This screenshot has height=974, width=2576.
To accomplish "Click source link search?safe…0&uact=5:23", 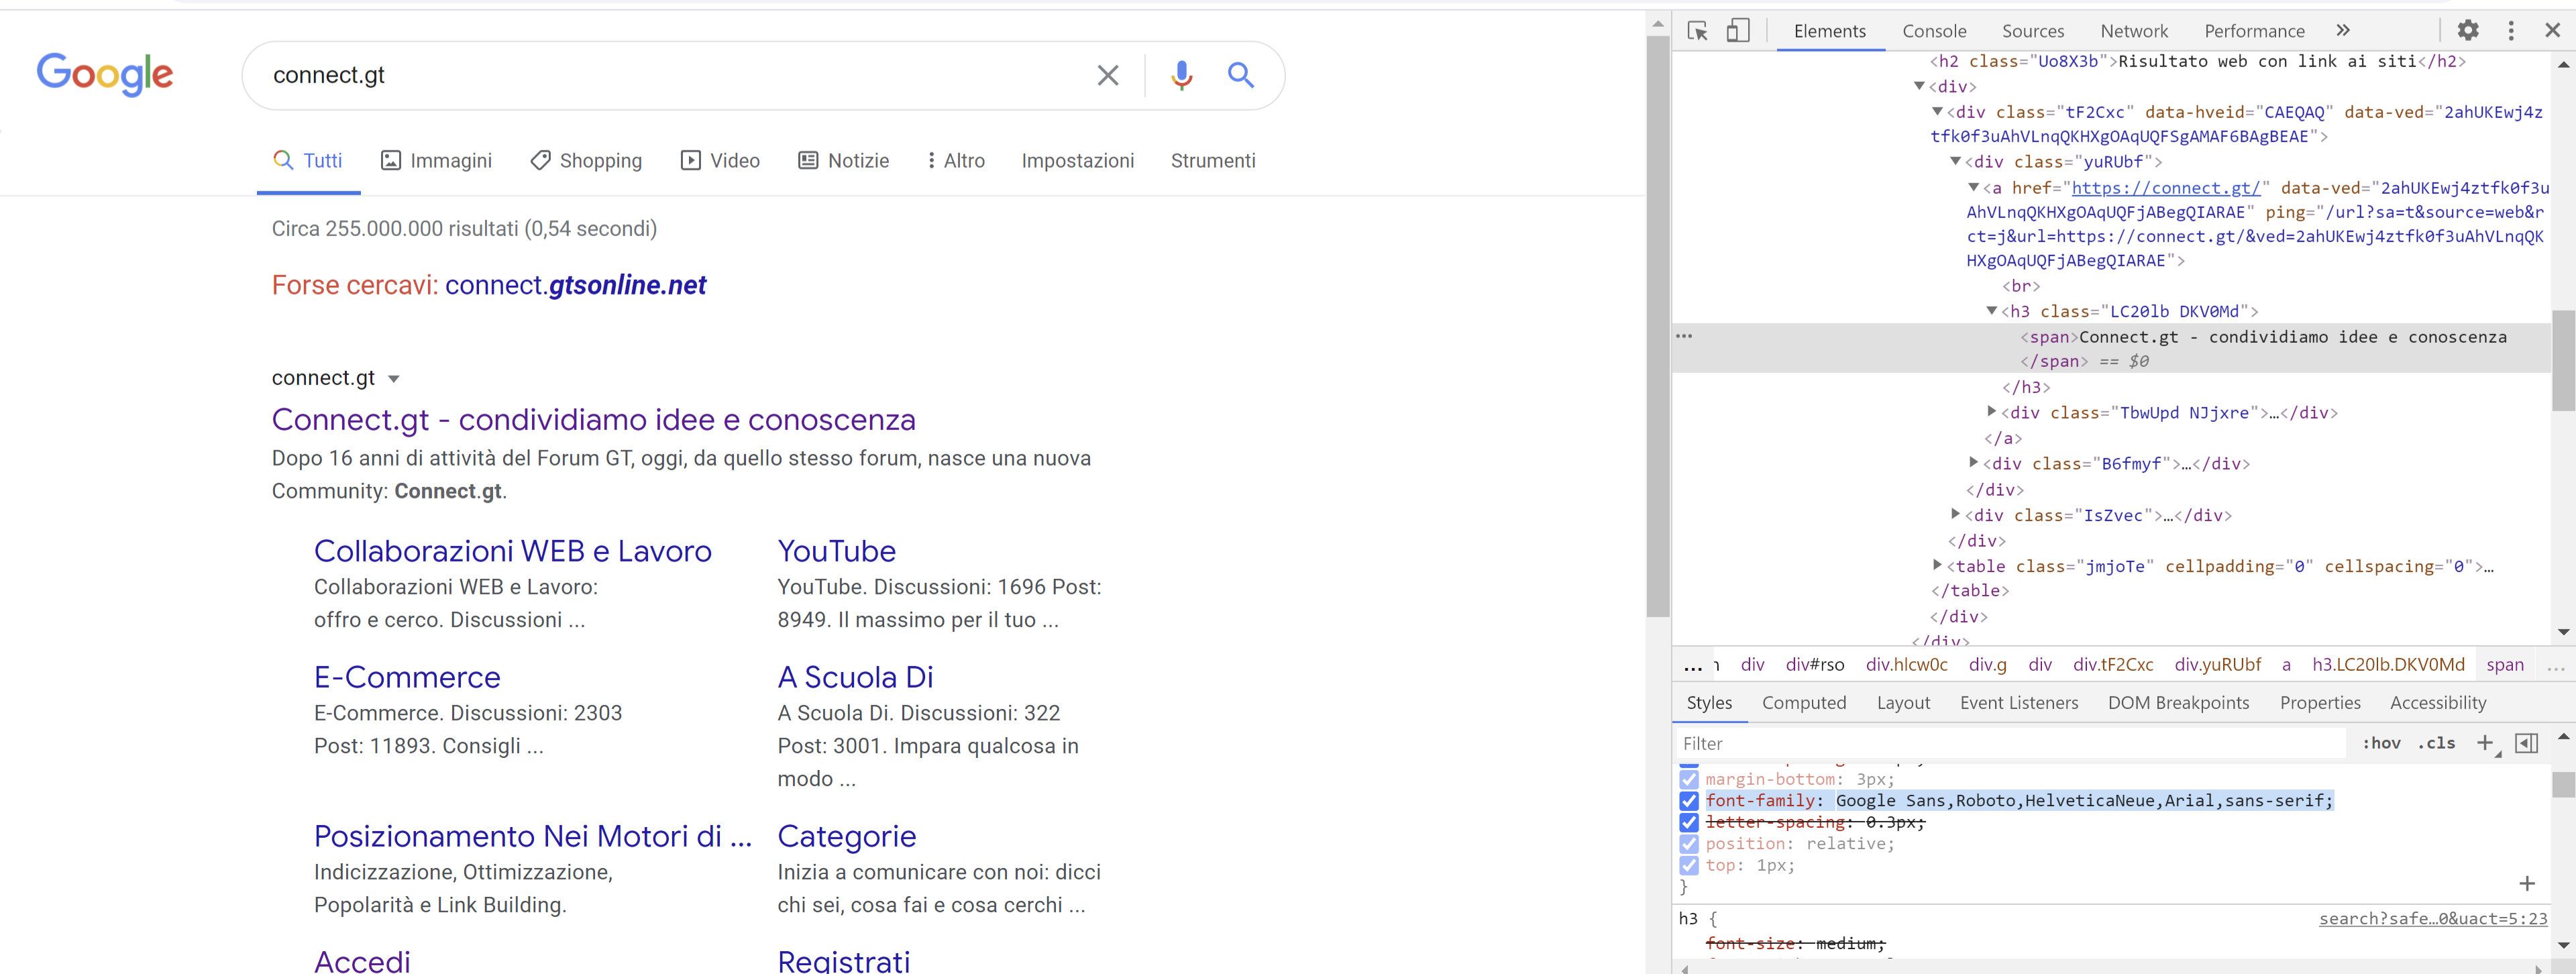I will click(2433, 919).
